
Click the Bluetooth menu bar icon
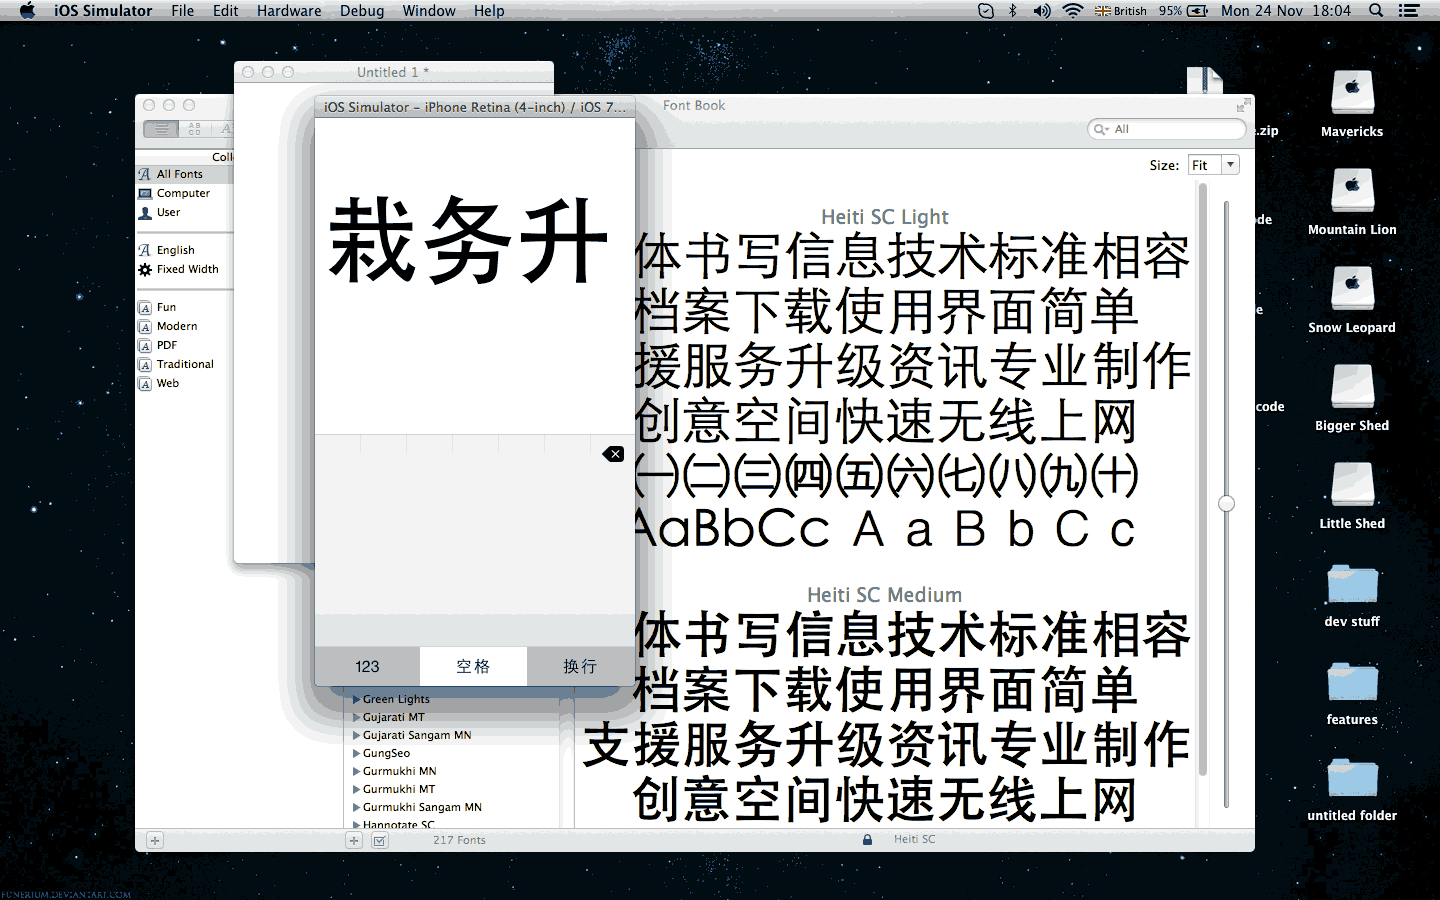[x=1012, y=11]
